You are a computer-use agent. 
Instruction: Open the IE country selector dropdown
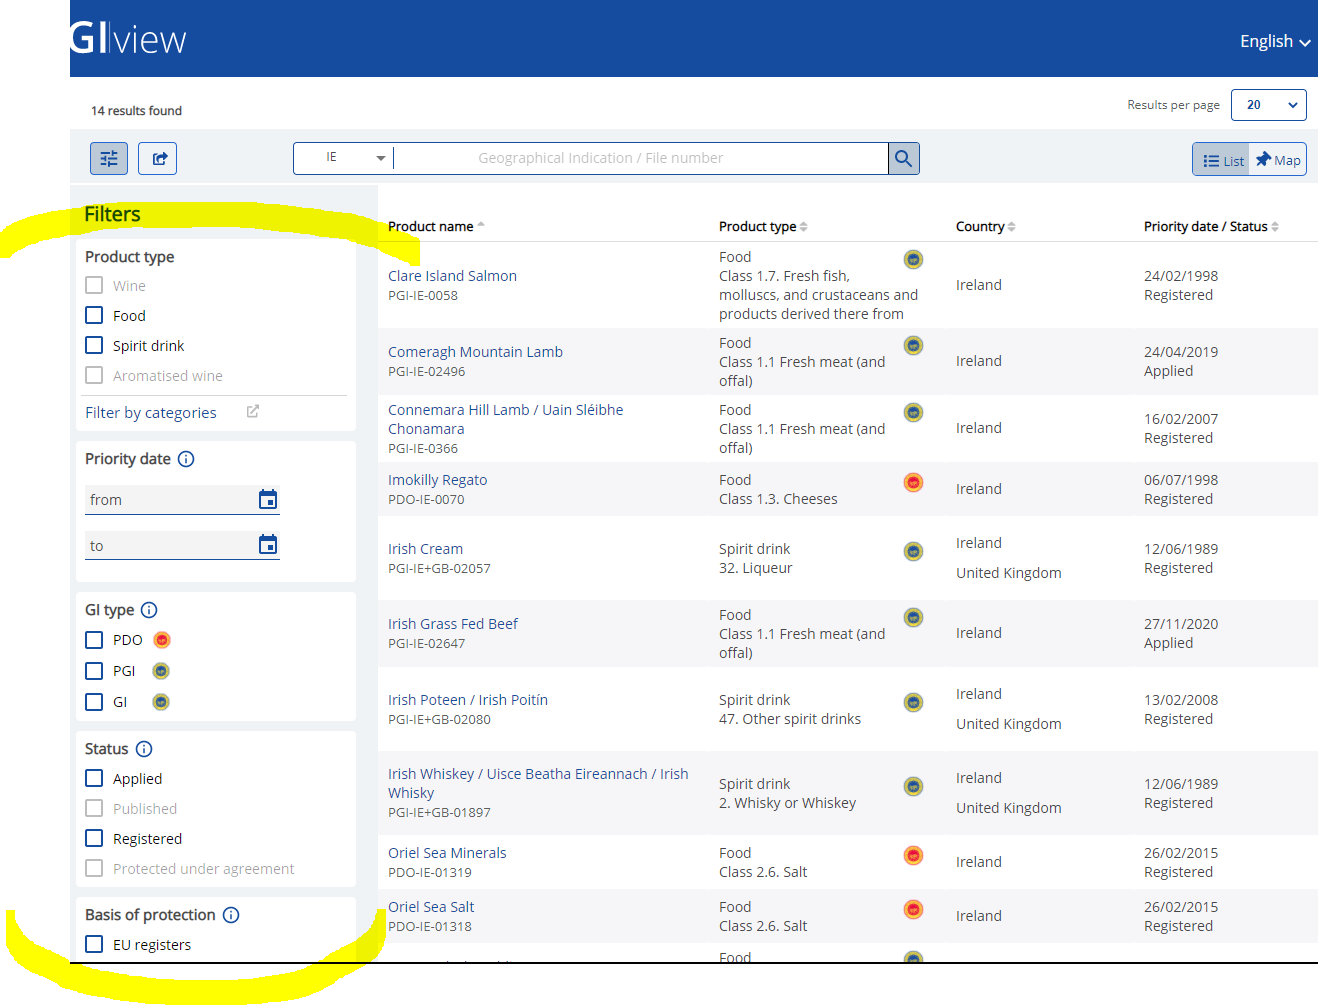(x=343, y=158)
